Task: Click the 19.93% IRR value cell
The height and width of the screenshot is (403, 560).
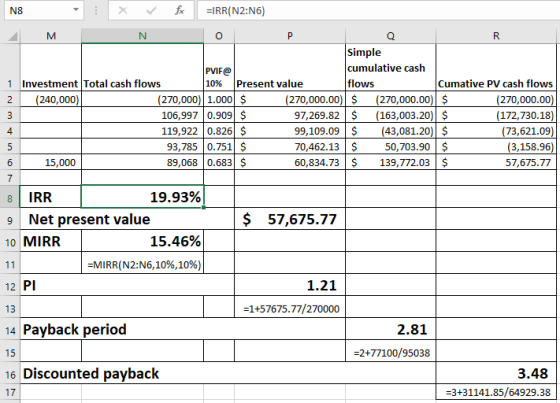Action: click(142, 196)
